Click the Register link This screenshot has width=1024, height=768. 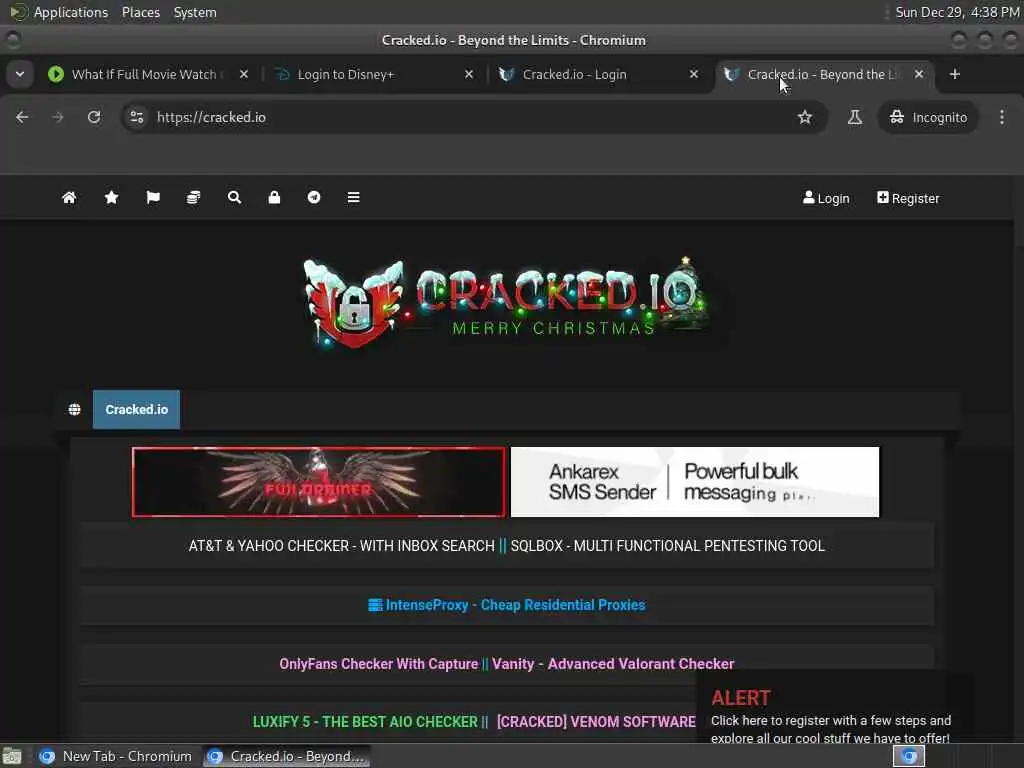pos(908,198)
